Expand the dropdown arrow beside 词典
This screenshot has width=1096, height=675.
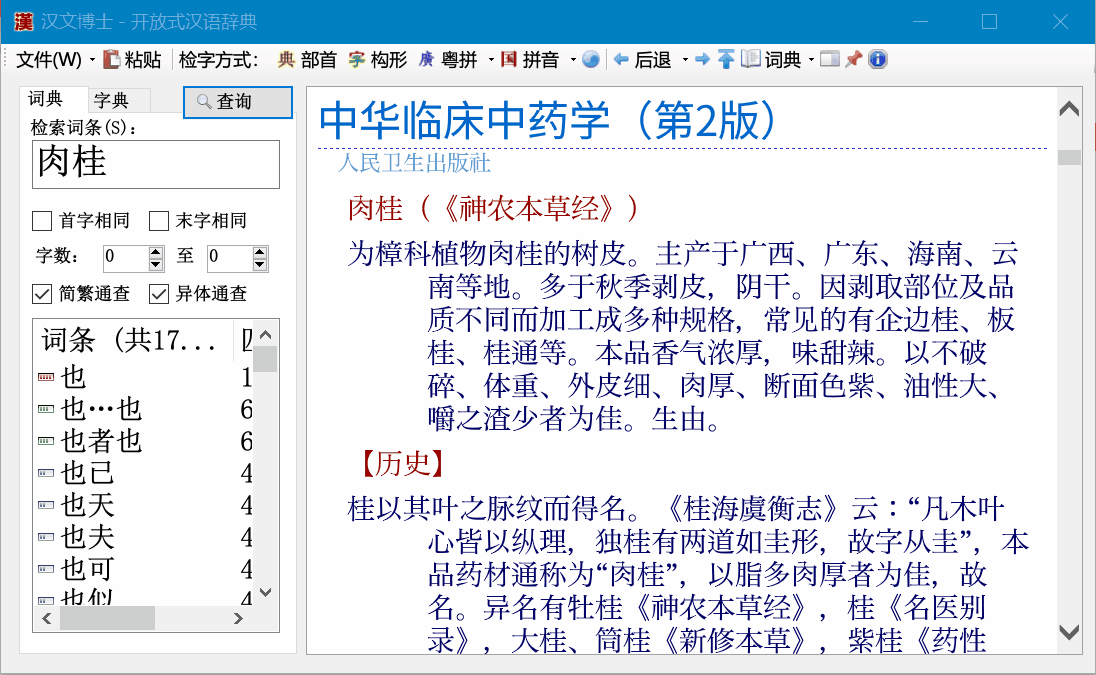(811, 60)
